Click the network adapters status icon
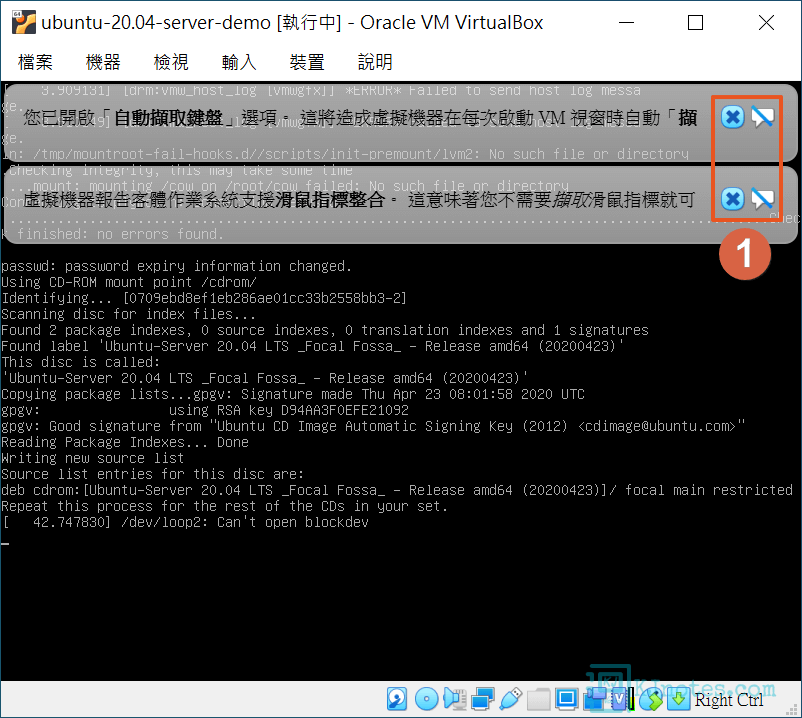802x718 pixels. pyautogui.click(x=482, y=699)
